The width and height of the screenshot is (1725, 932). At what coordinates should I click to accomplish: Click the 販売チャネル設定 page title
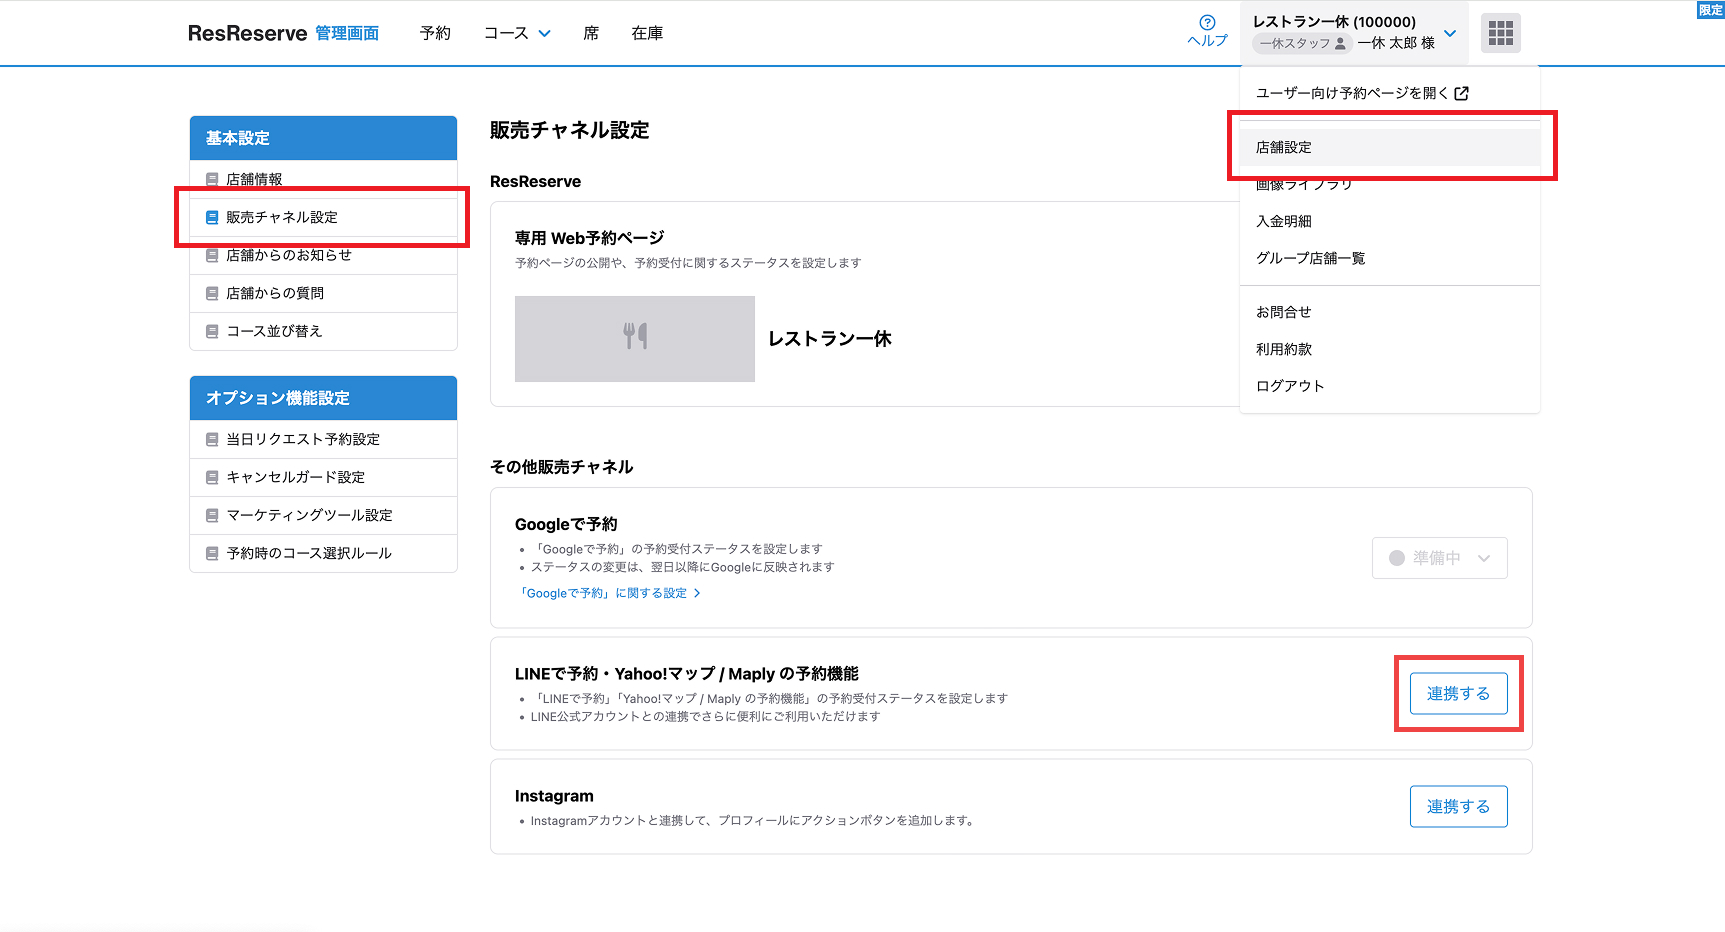point(570,130)
